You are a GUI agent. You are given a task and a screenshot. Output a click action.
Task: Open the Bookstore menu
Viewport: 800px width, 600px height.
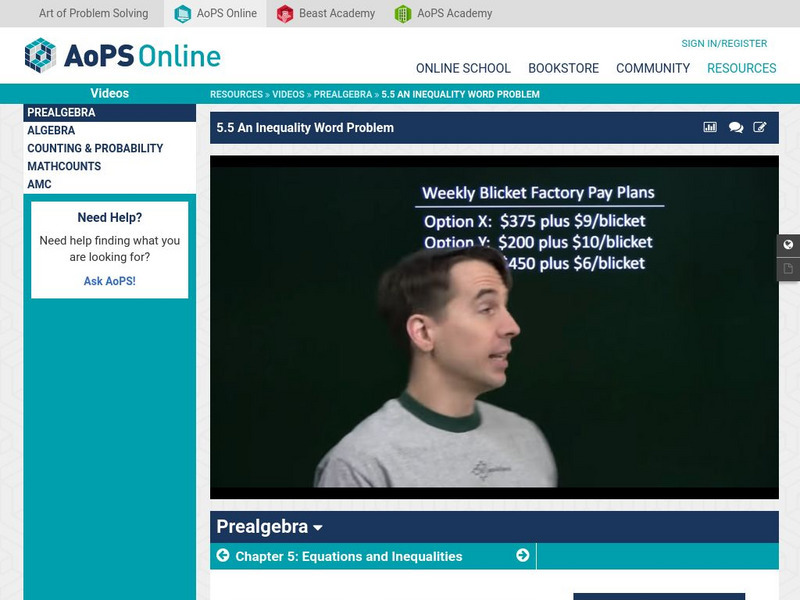563,68
